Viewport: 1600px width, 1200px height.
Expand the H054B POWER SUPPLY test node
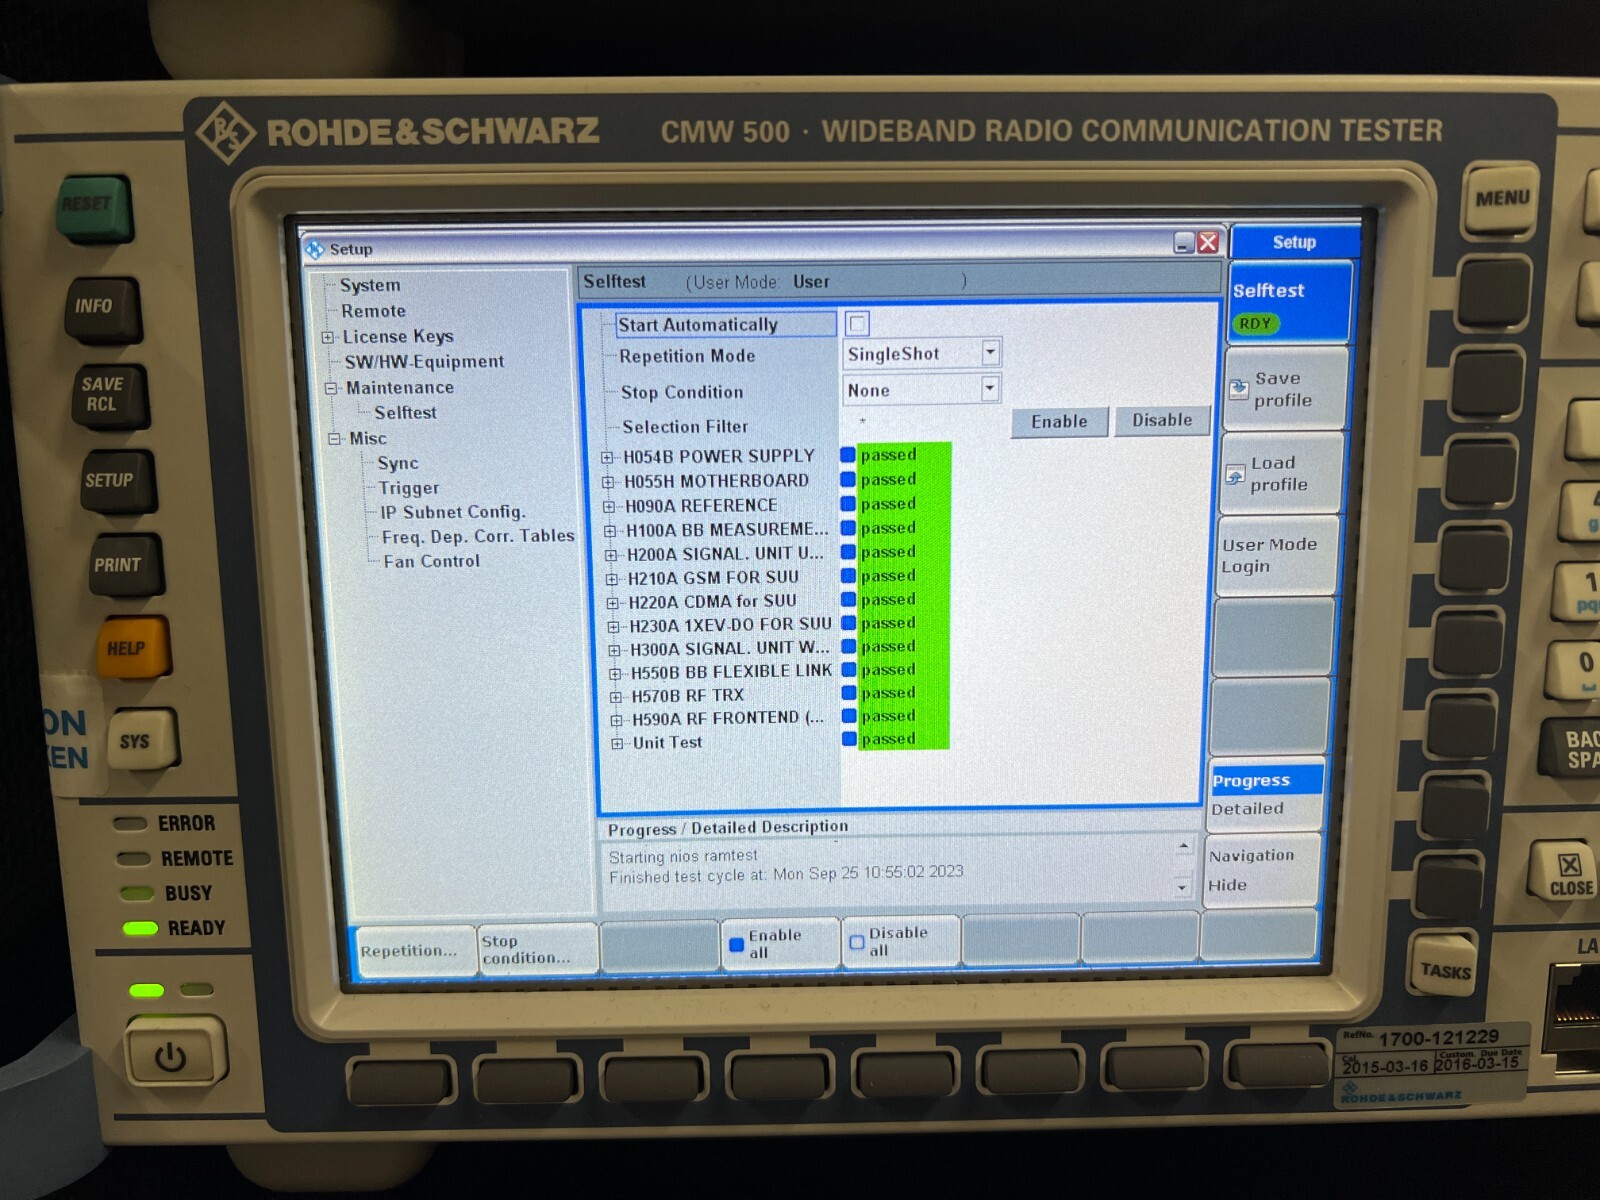(x=607, y=457)
